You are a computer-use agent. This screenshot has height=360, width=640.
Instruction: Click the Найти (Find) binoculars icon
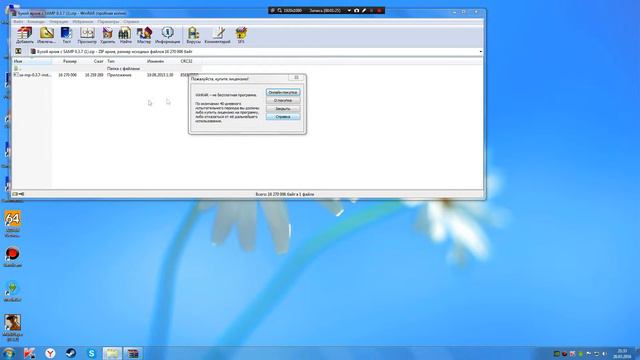point(125,35)
